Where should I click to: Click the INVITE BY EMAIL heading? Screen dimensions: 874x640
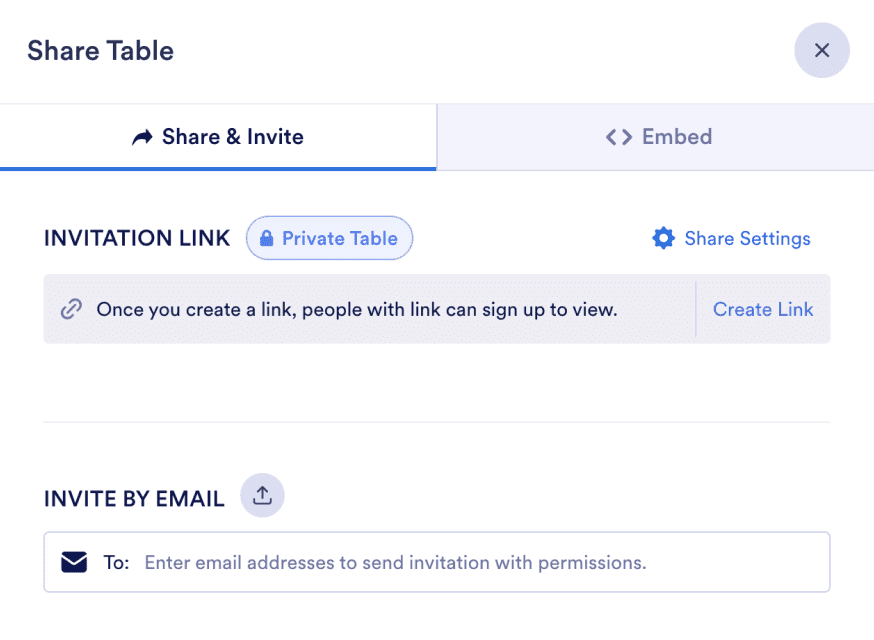[134, 496]
